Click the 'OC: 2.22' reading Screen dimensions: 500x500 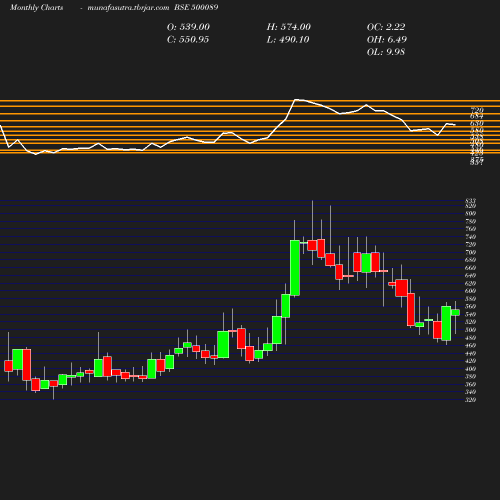[386, 27]
